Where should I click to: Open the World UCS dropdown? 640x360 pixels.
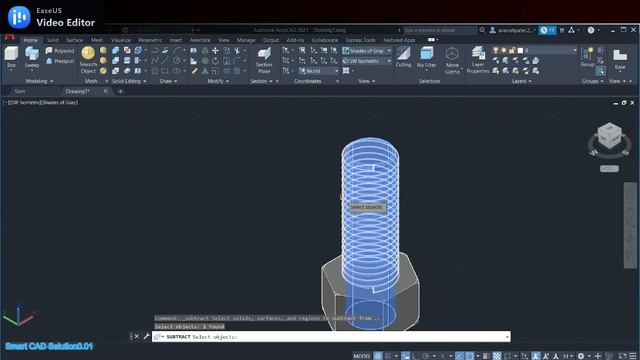point(319,71)
